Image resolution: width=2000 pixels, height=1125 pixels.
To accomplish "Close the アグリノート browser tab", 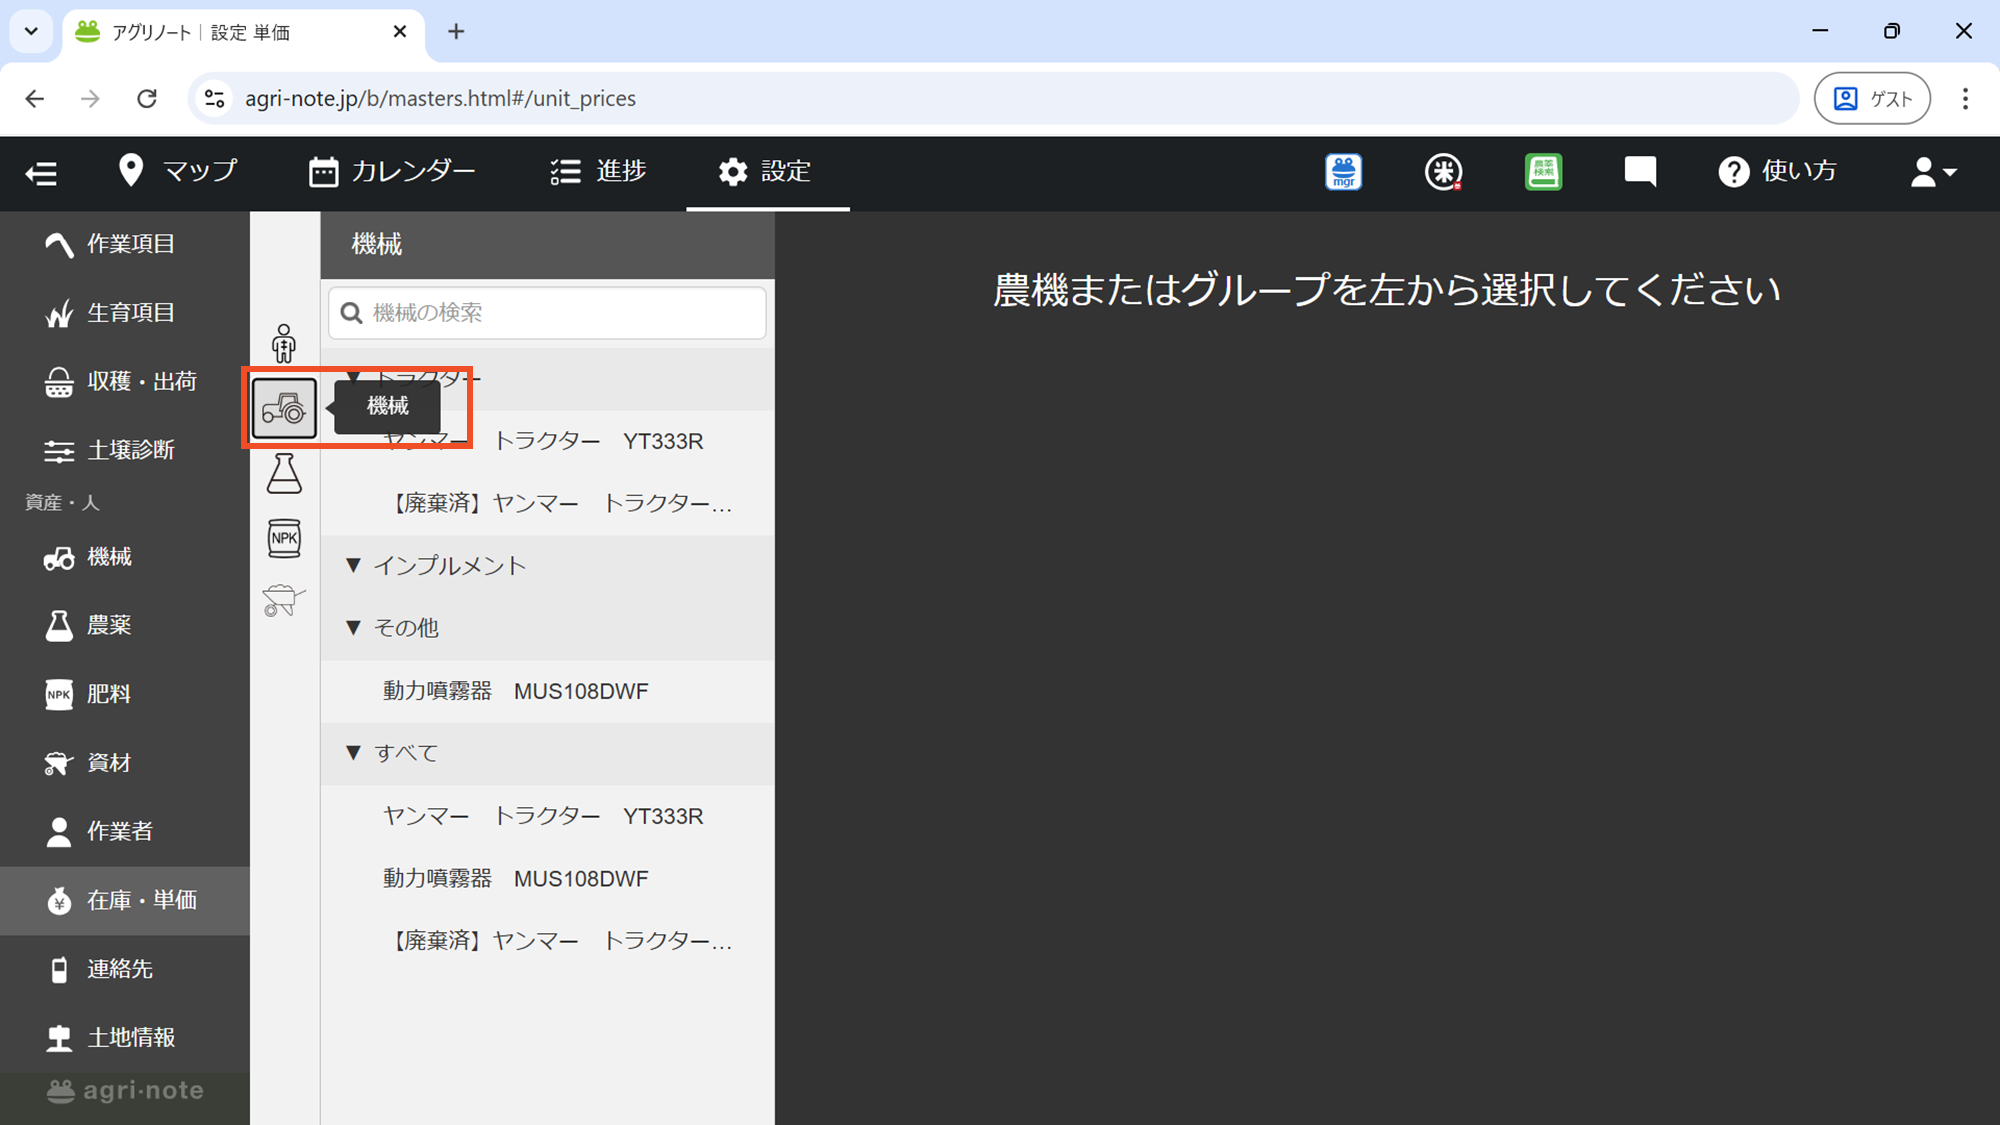I will (400, 32).
